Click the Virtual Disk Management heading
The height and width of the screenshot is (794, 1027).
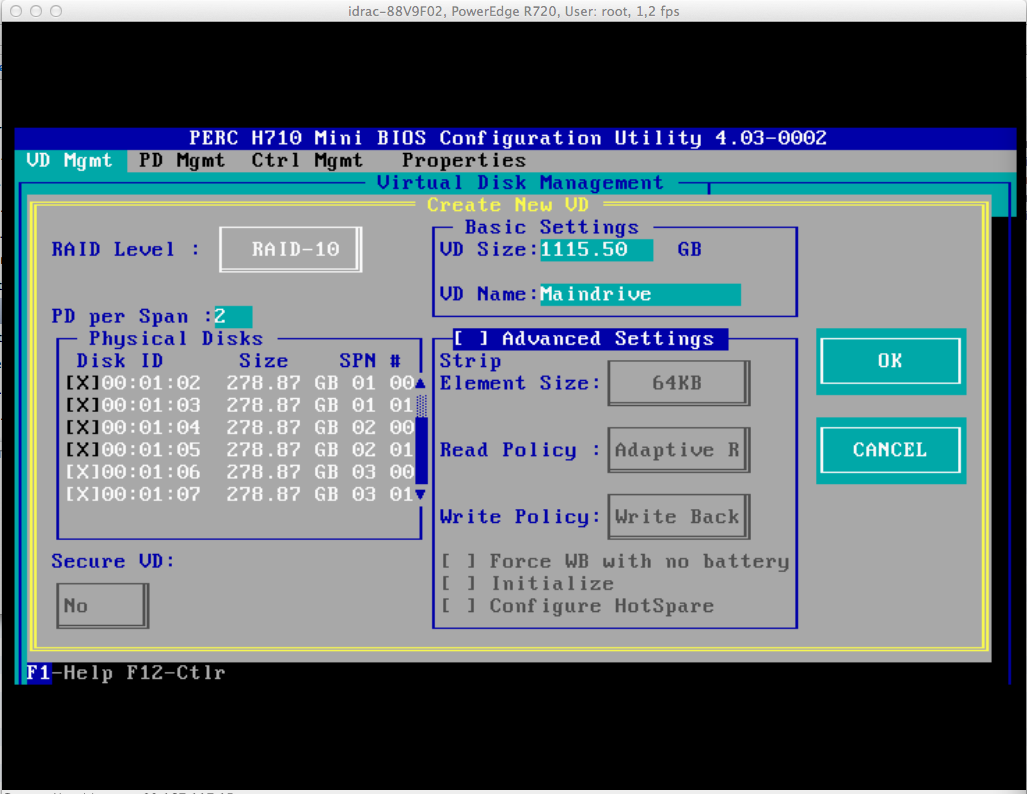520,183
